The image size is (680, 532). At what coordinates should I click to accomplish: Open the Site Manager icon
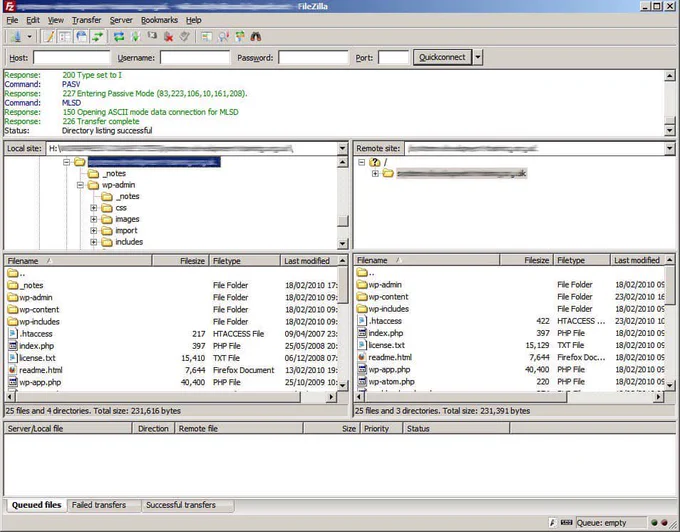pos(16,37)
